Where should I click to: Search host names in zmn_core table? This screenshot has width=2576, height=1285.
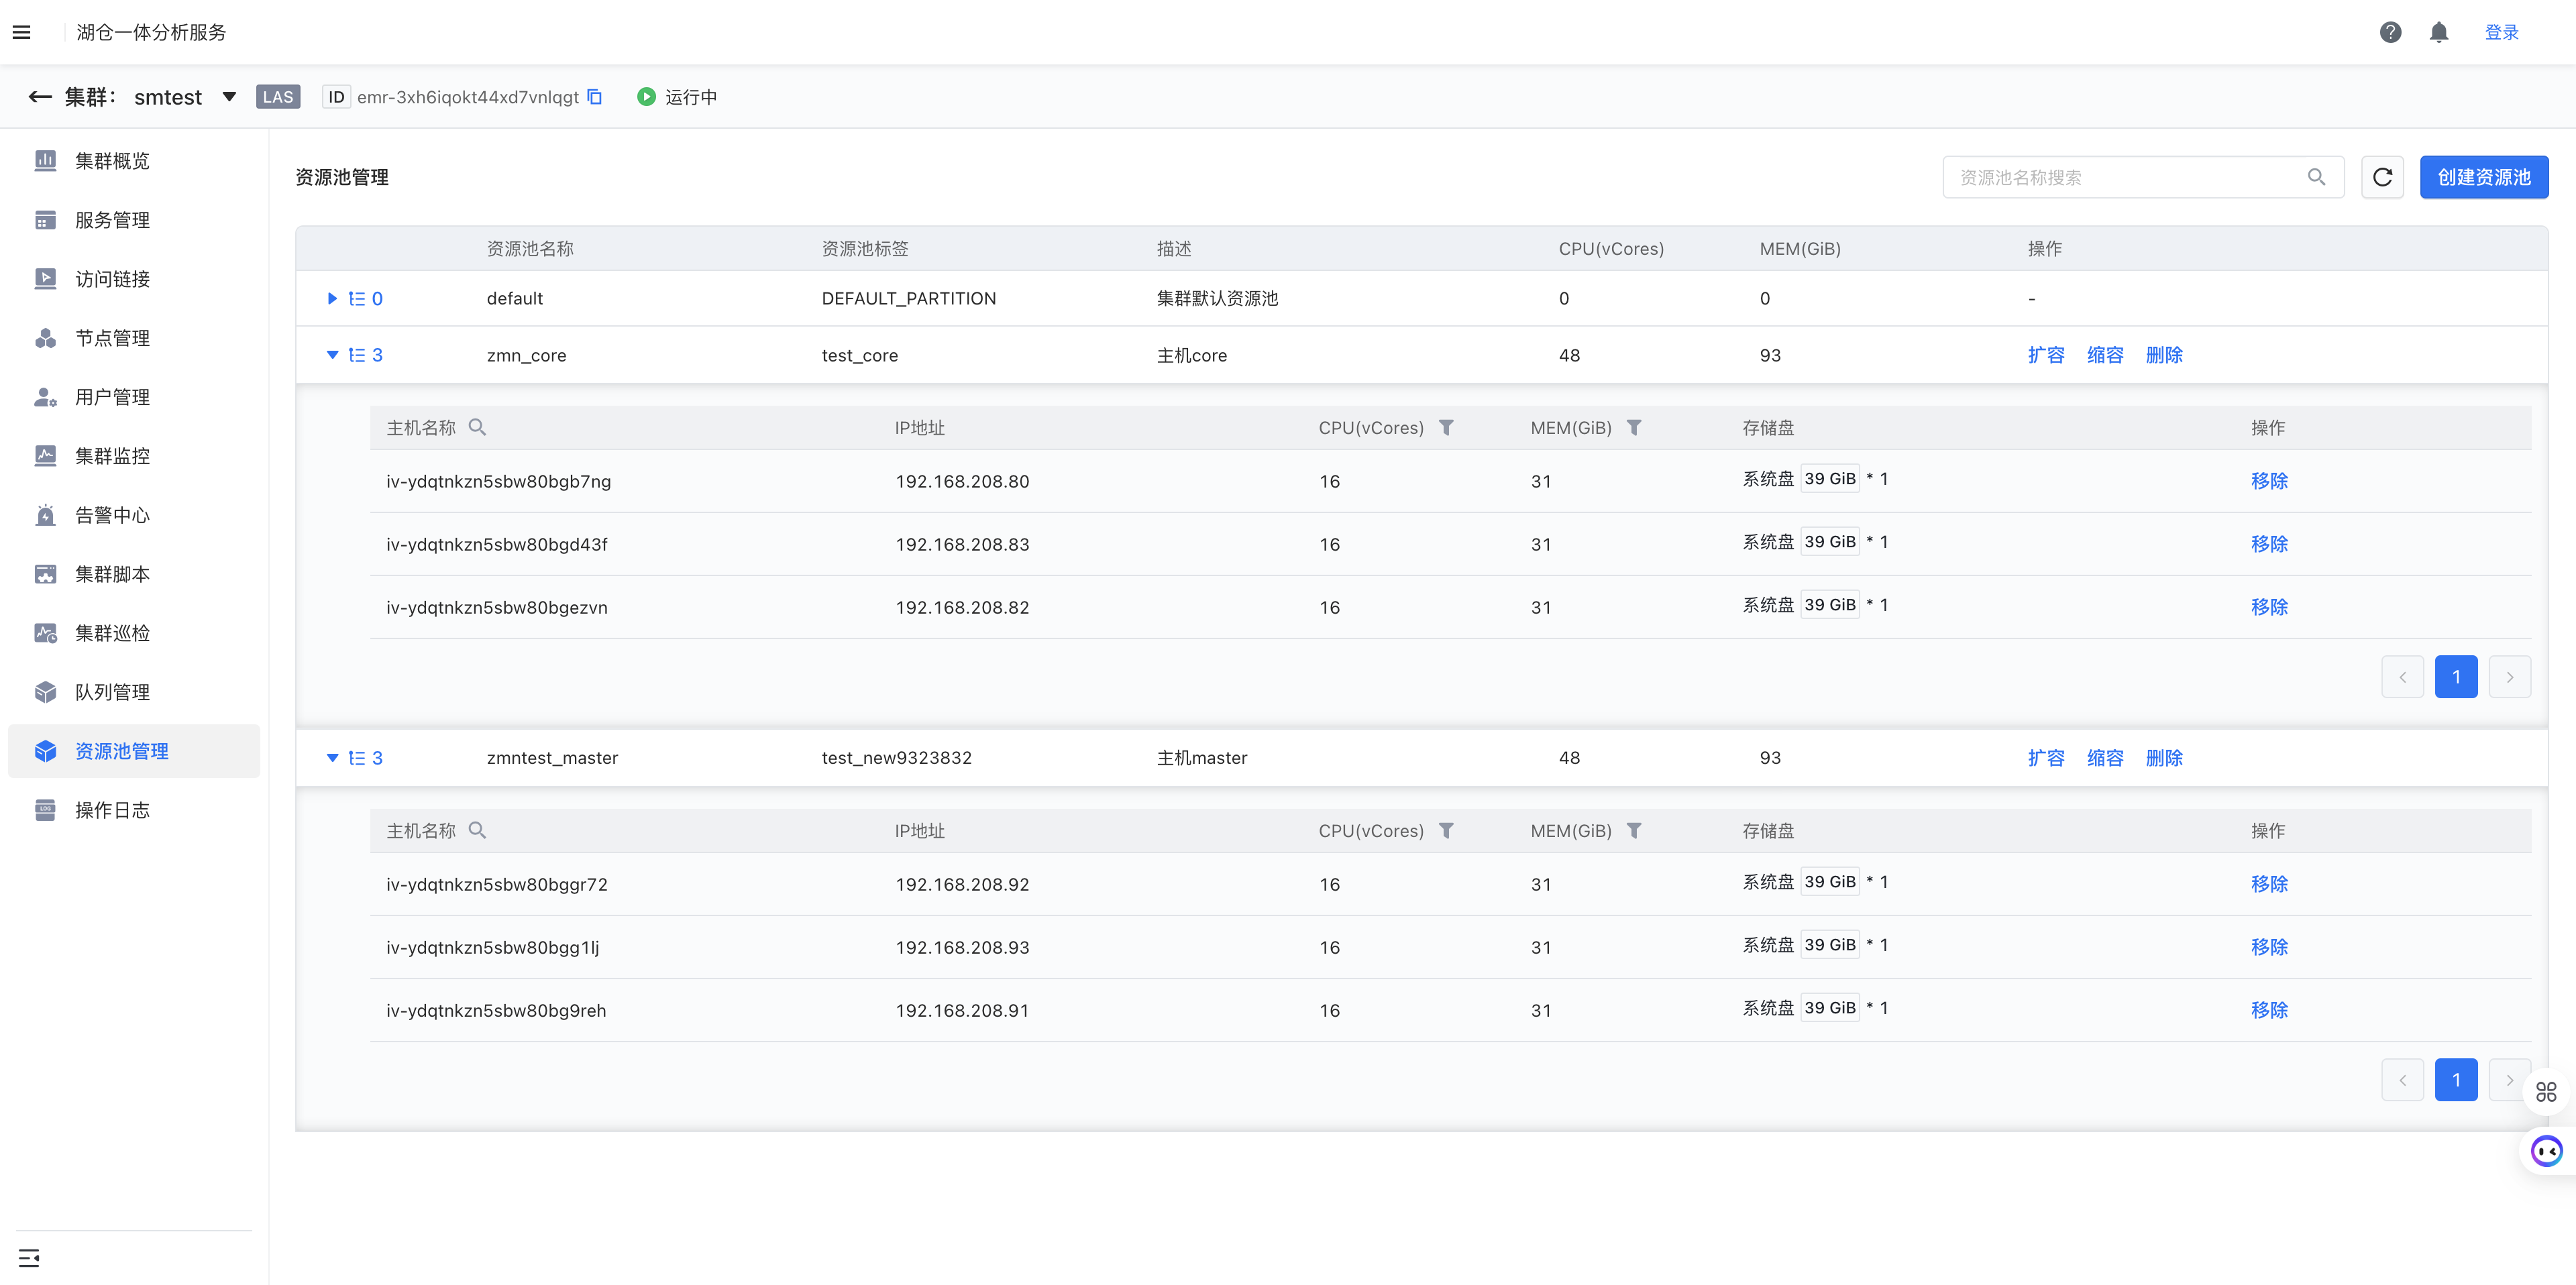[477, 427]
